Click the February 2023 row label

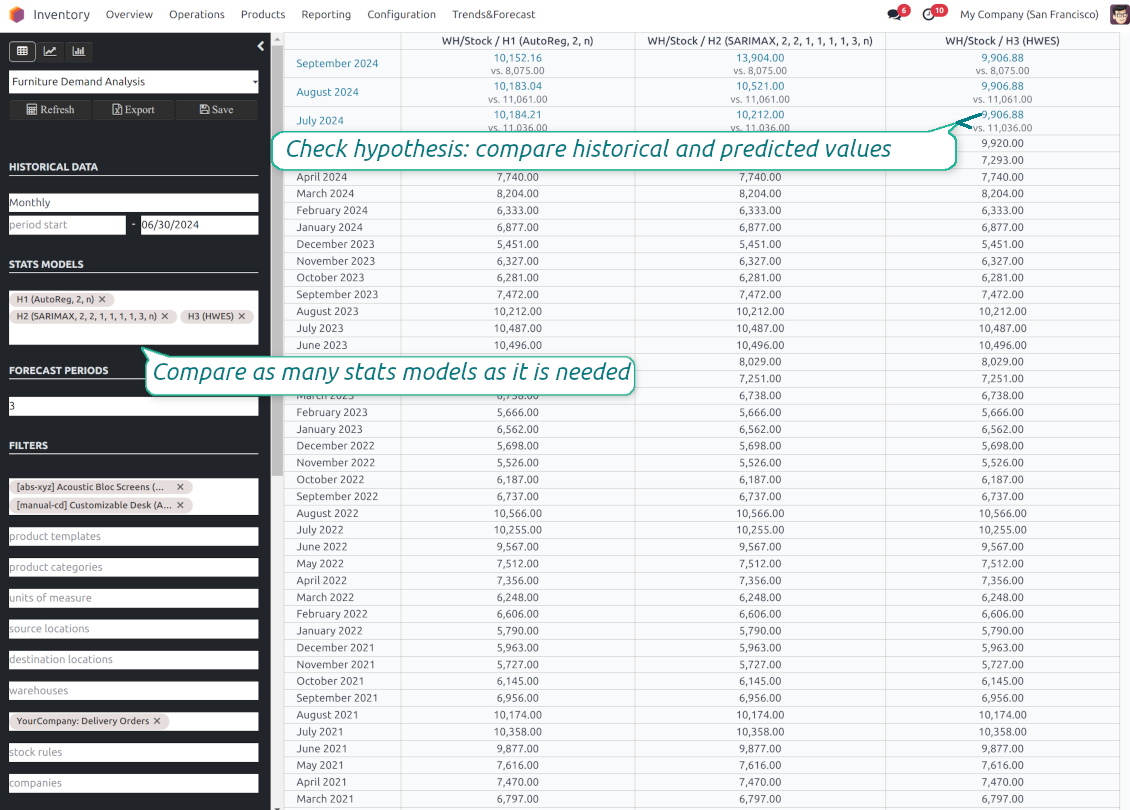click(332, 412)
